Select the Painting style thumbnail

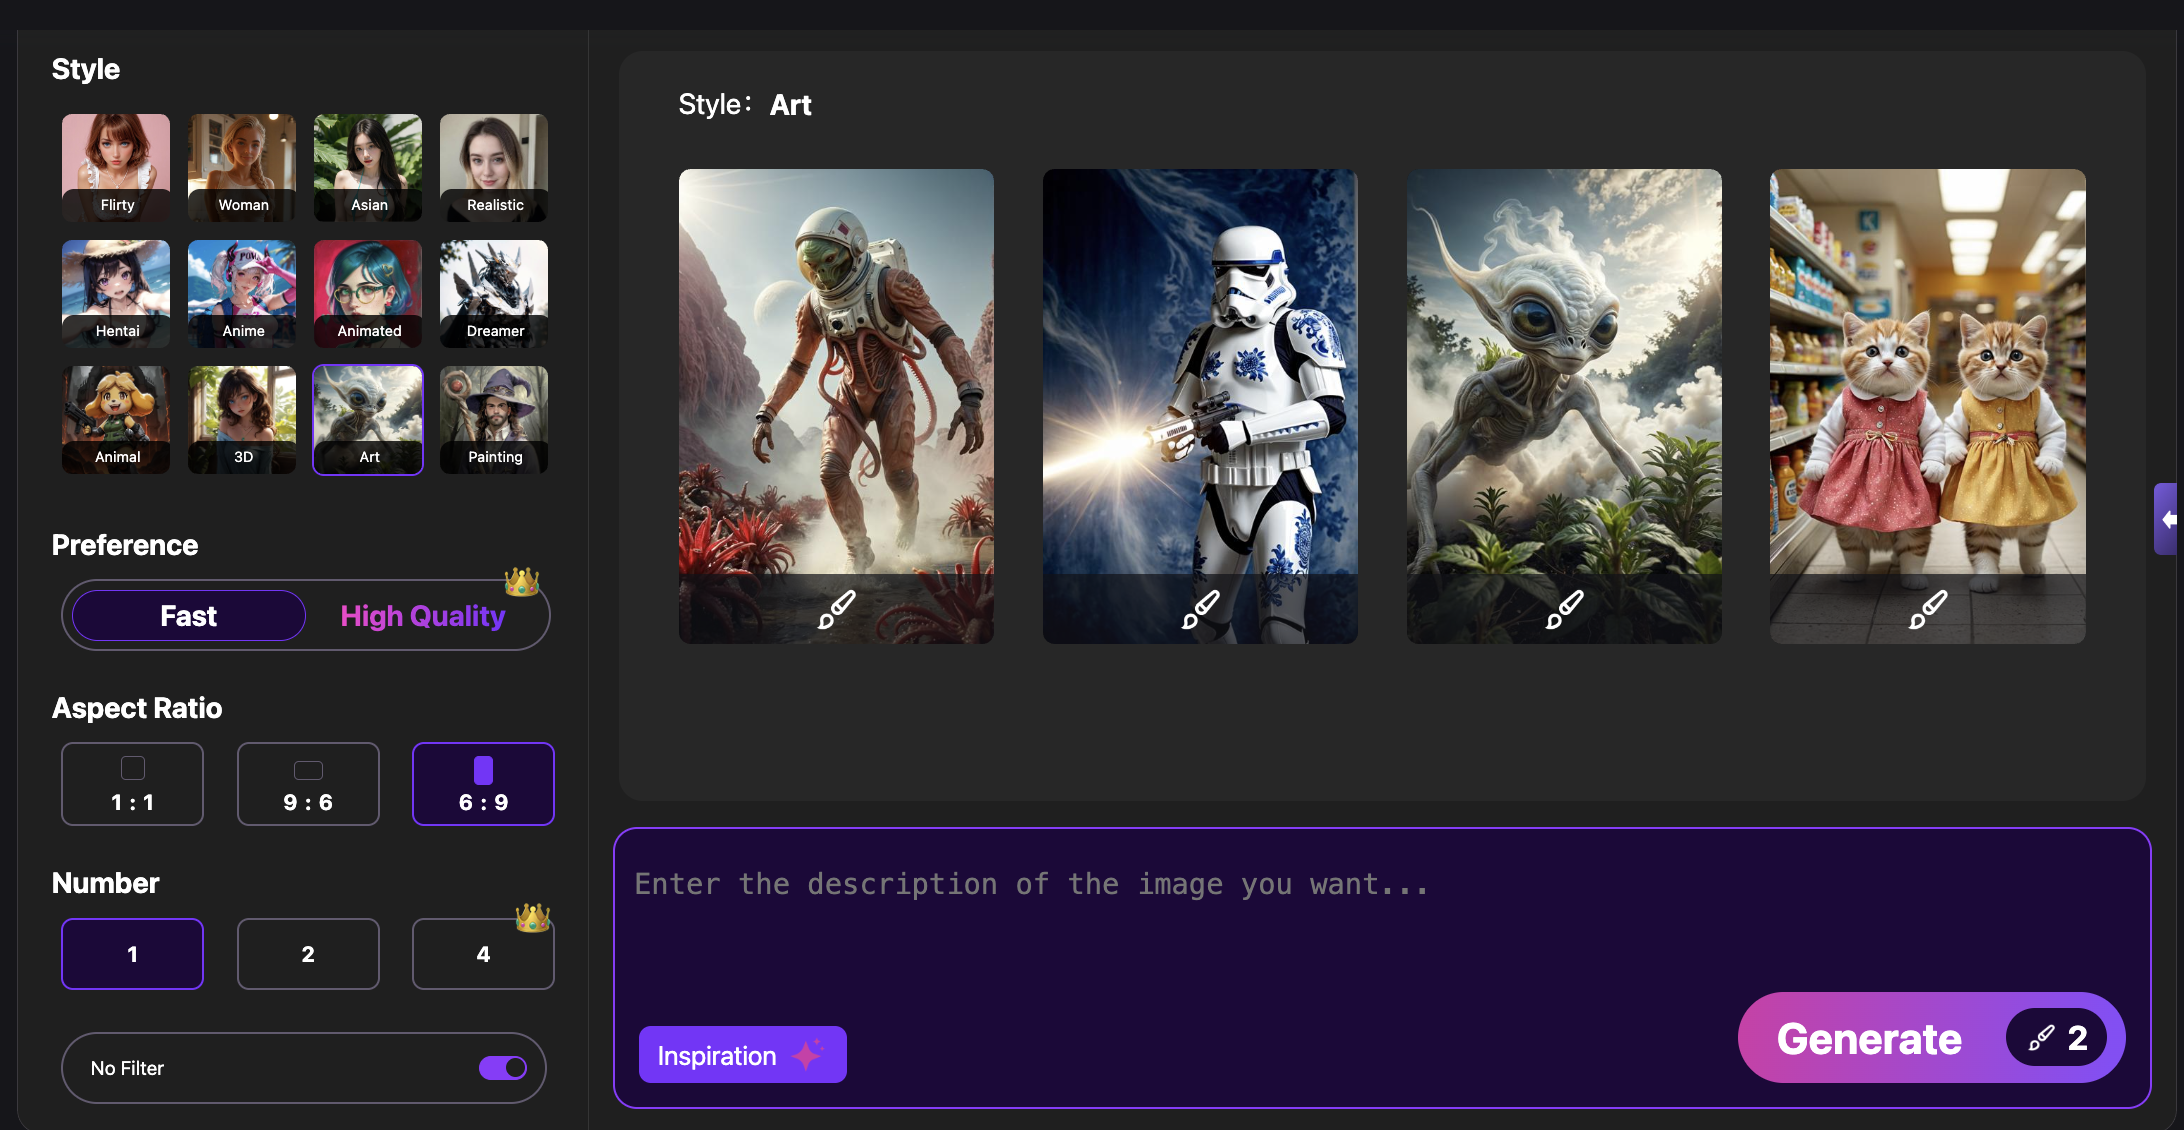[494, 419]
